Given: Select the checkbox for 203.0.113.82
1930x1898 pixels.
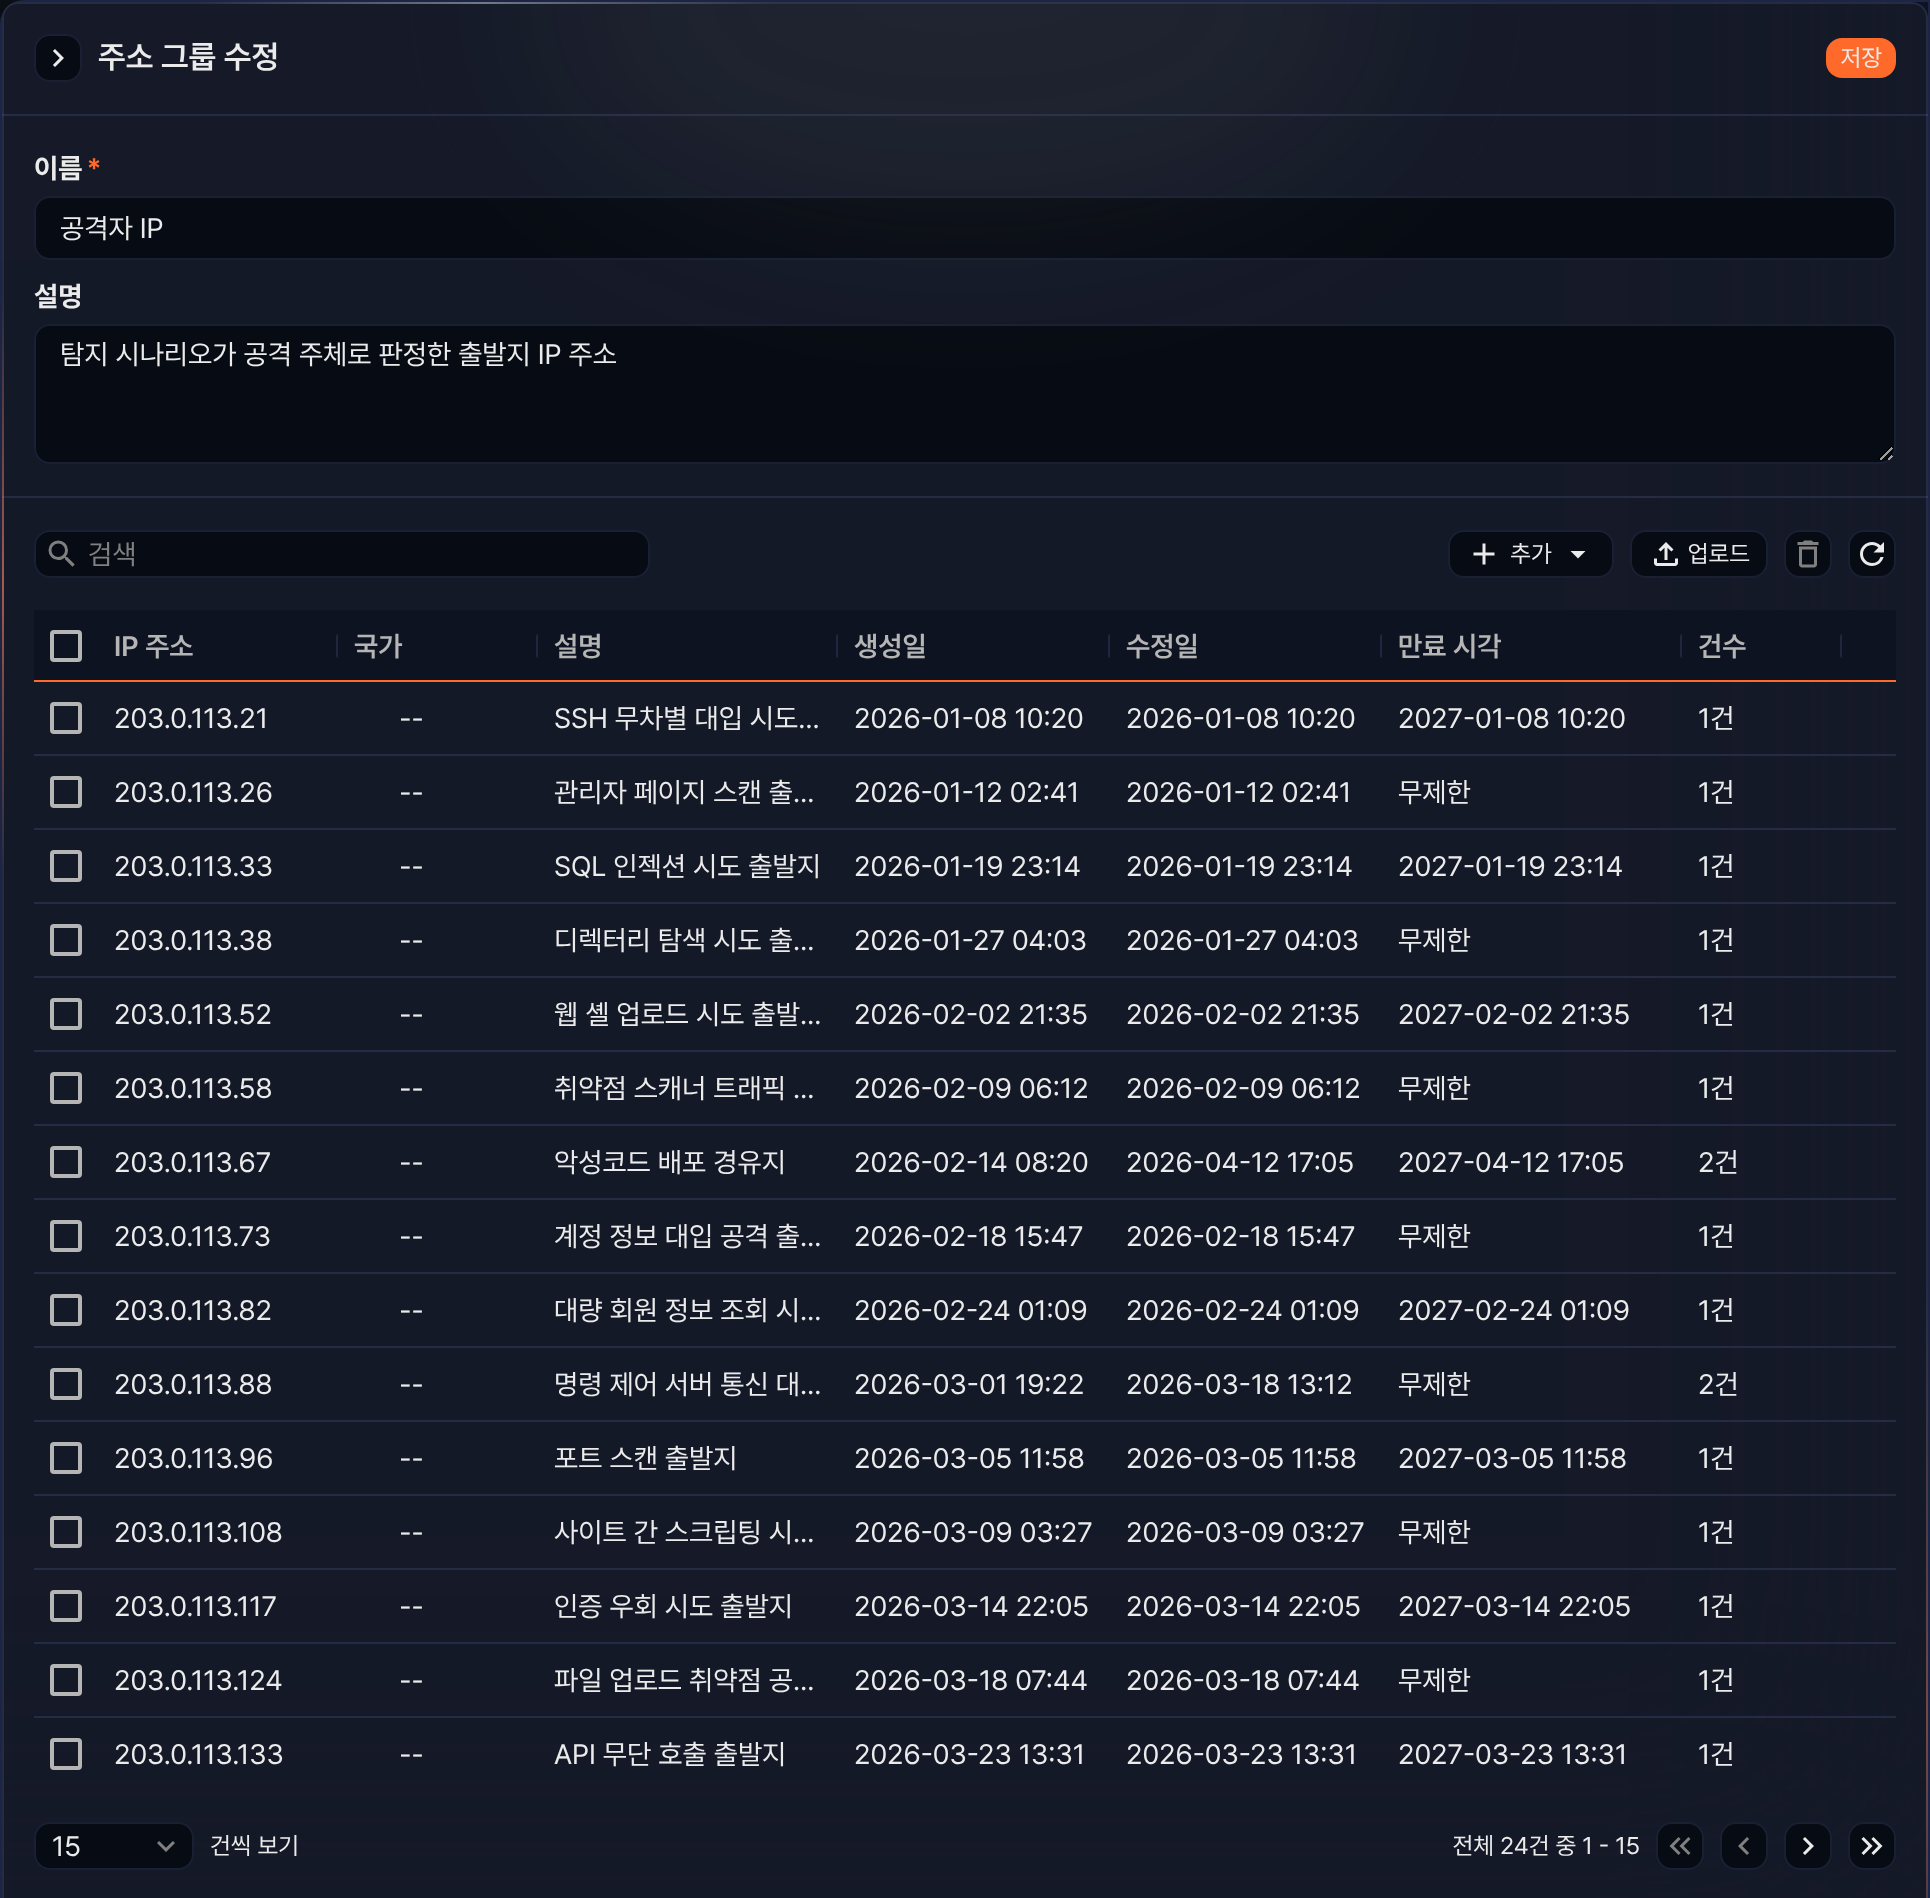Looking at the screenshot, I should coord(66,1310).
